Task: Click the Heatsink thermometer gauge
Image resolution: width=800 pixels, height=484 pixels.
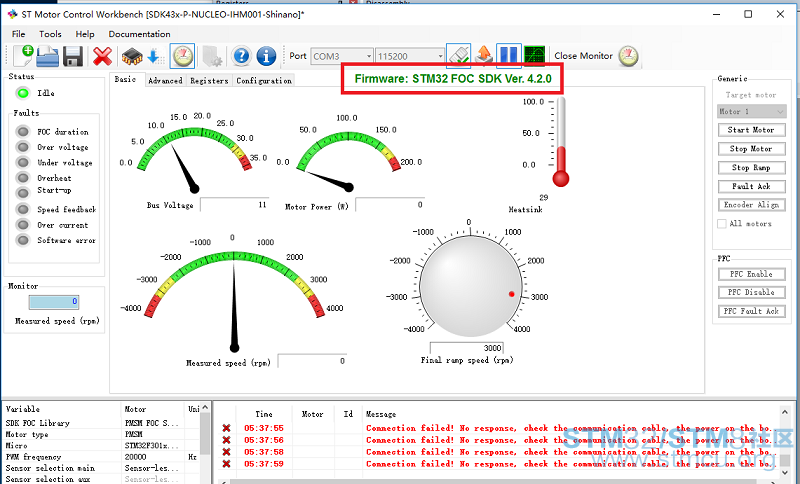Action: pos(561,142)
